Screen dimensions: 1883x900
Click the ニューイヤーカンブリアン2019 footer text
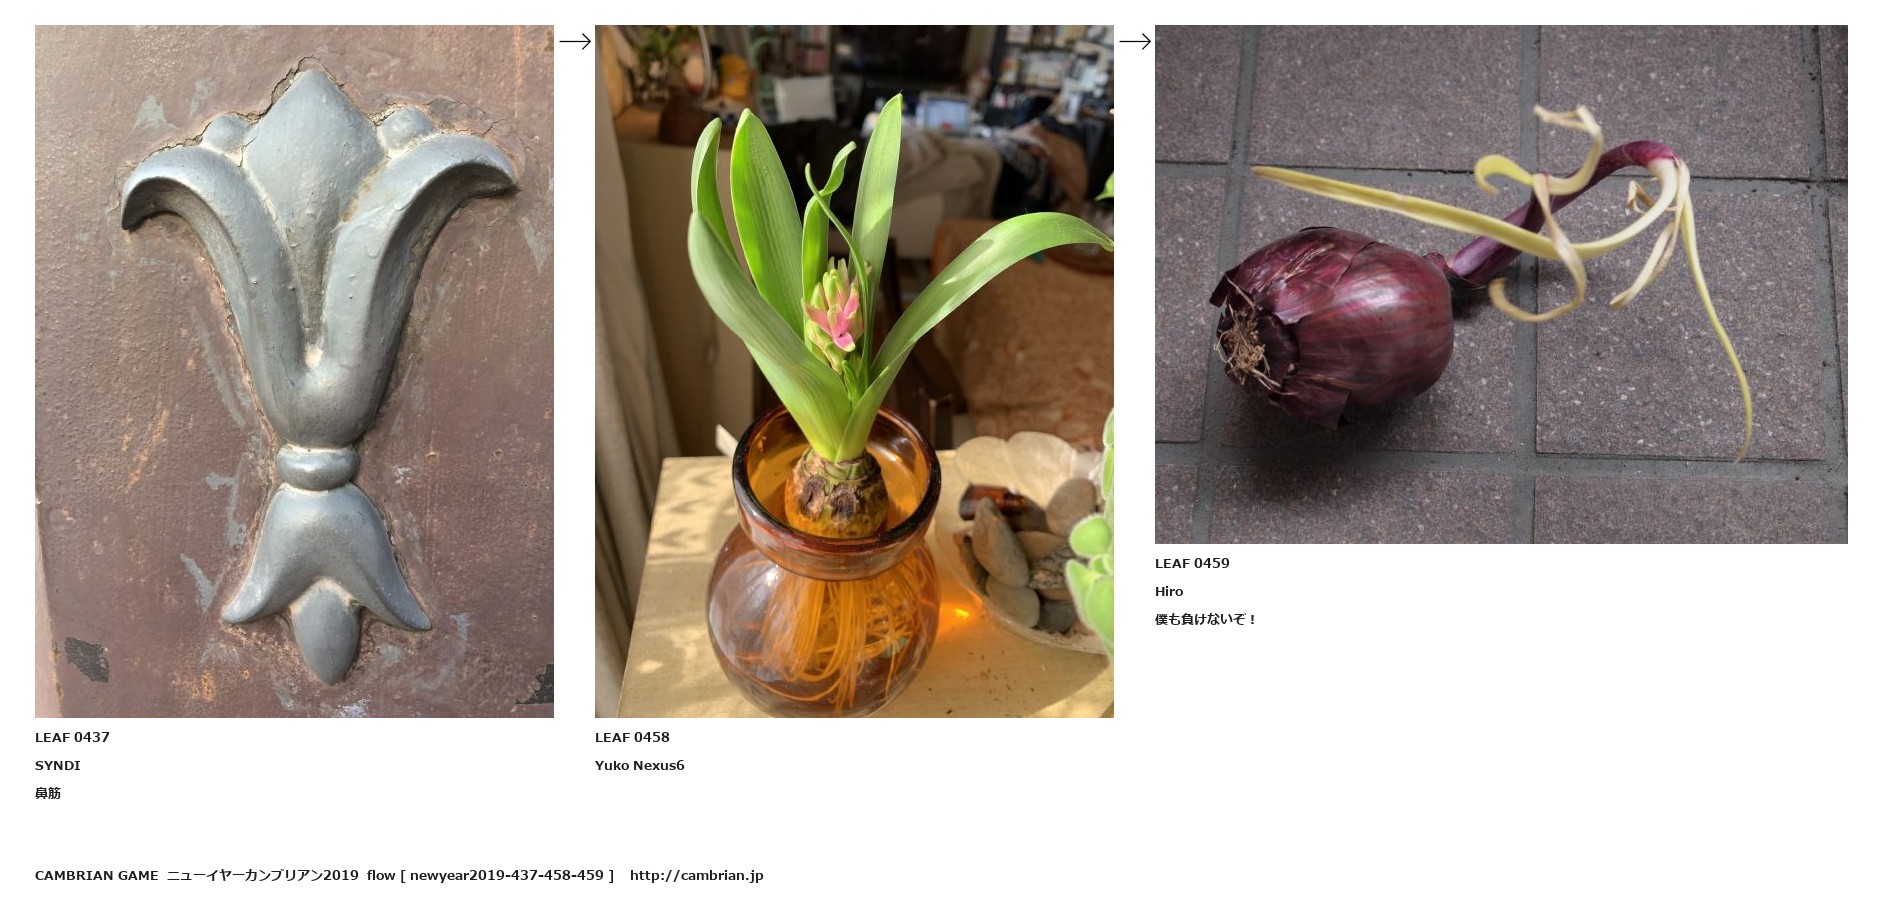(263, 875)
